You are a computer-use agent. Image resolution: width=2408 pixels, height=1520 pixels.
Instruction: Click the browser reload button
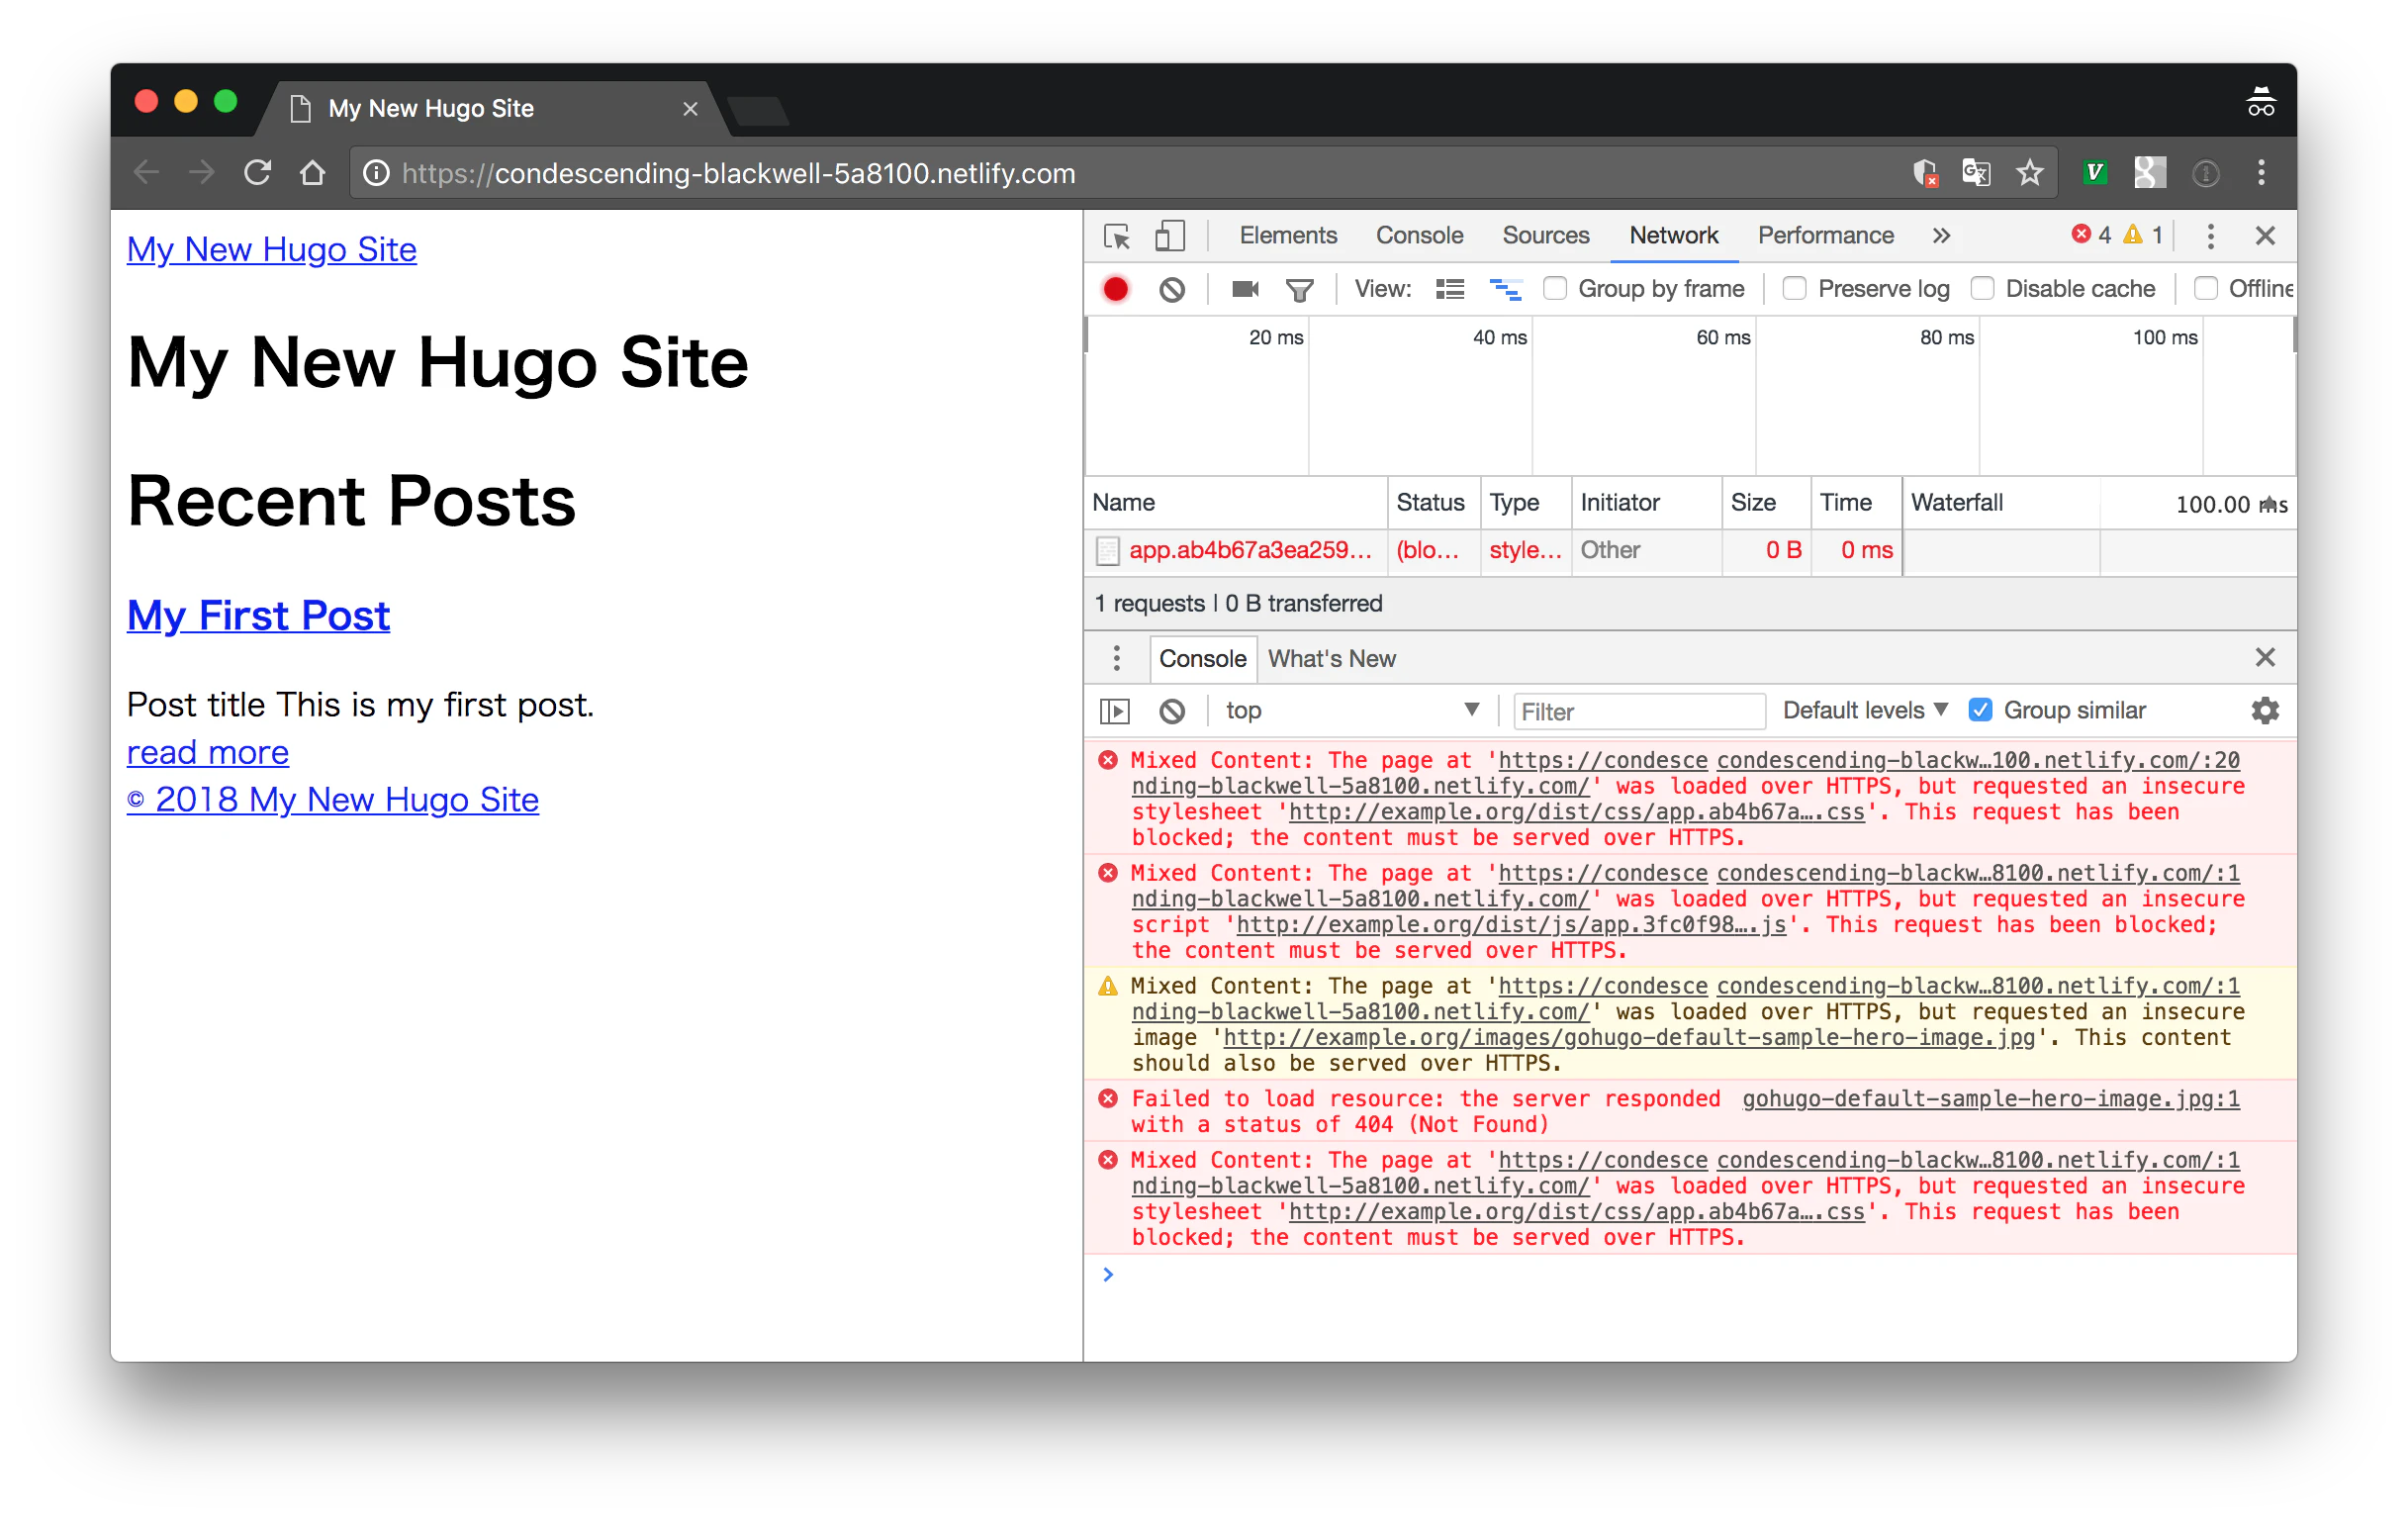[257, 173]
